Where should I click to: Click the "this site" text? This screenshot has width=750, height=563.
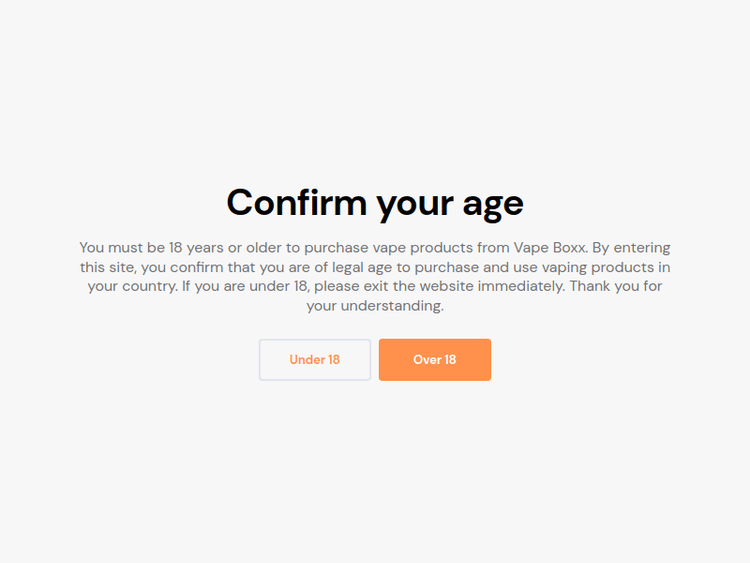click(107, 267)
